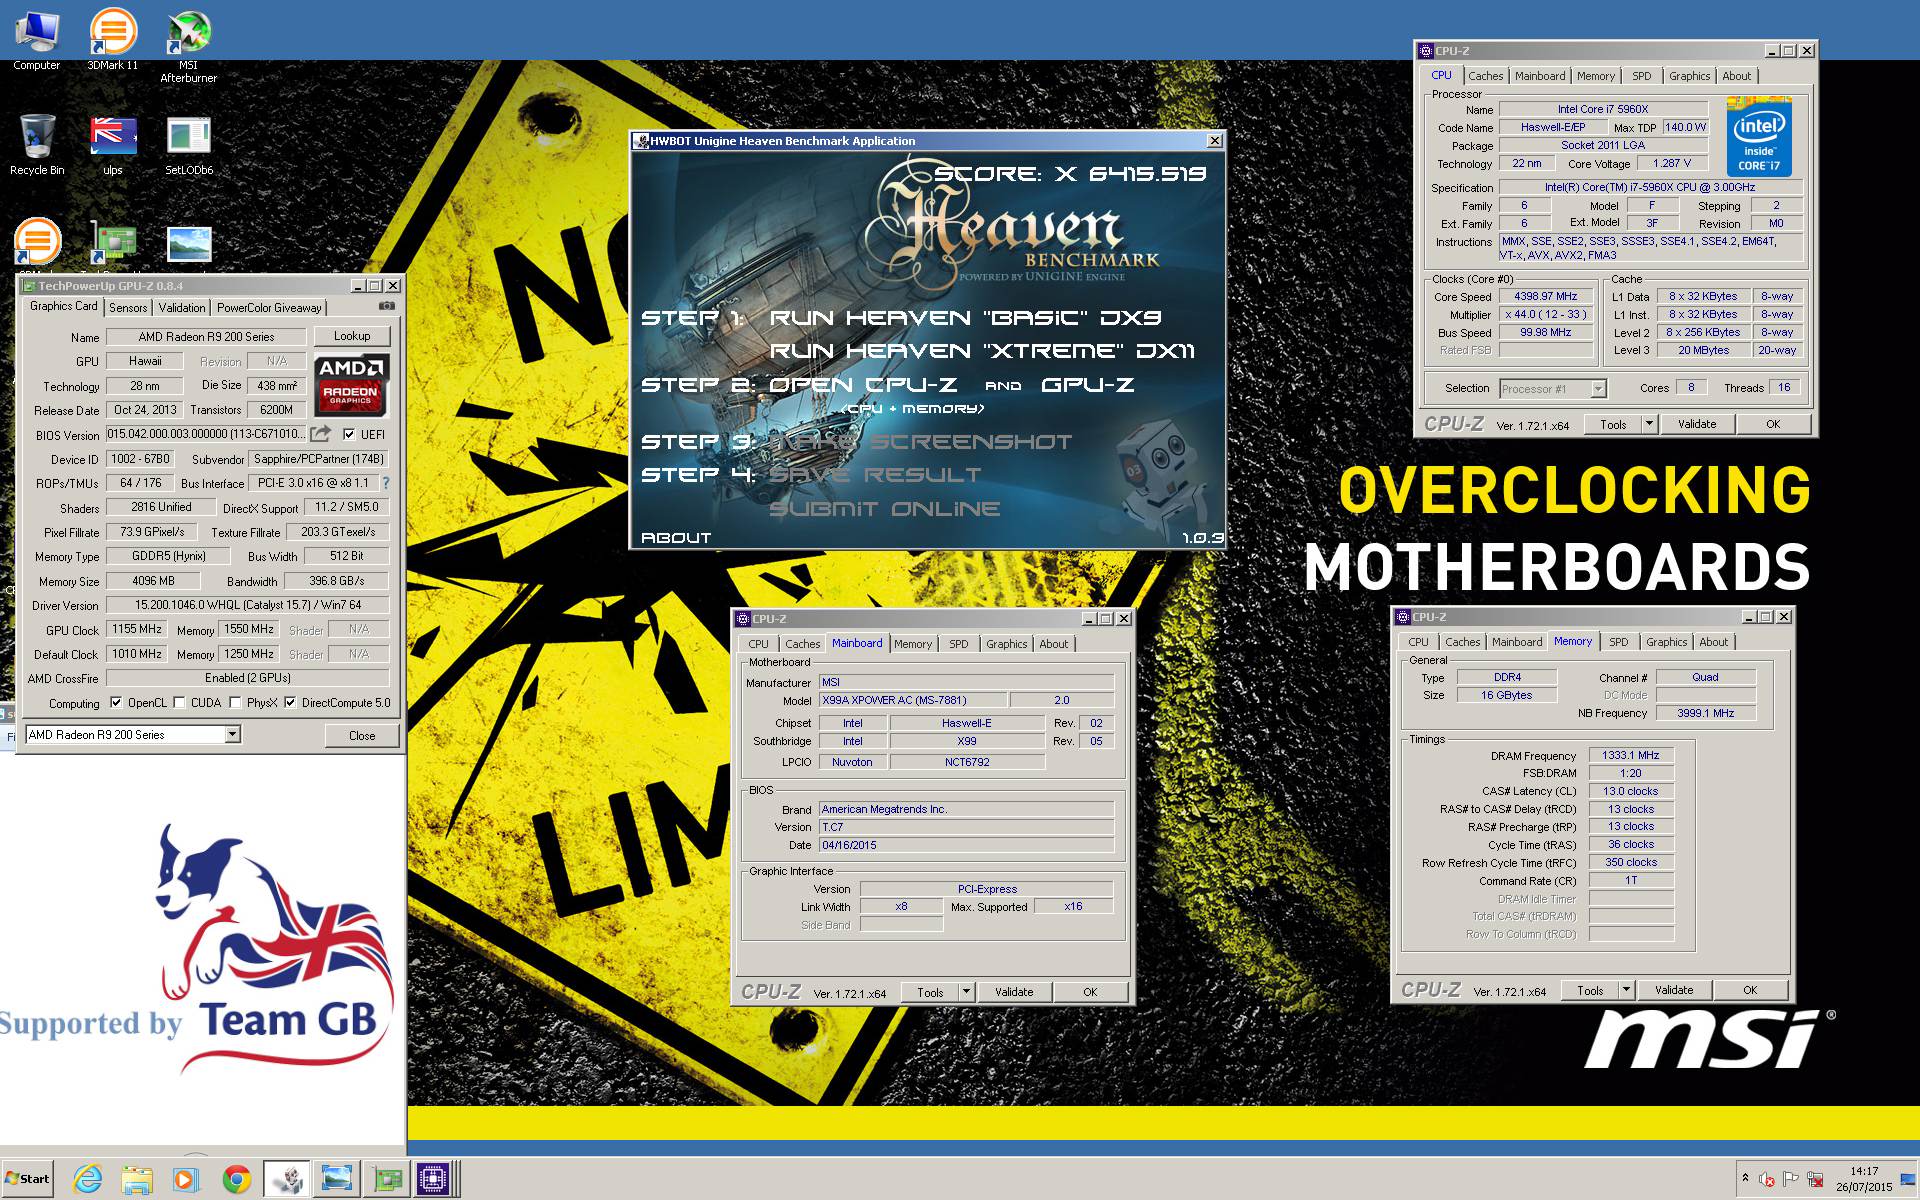Screen dimensions: 1920x1200
Task: Open Internet Explorer from the taskbar
Action: click(x=88, y=1180)
